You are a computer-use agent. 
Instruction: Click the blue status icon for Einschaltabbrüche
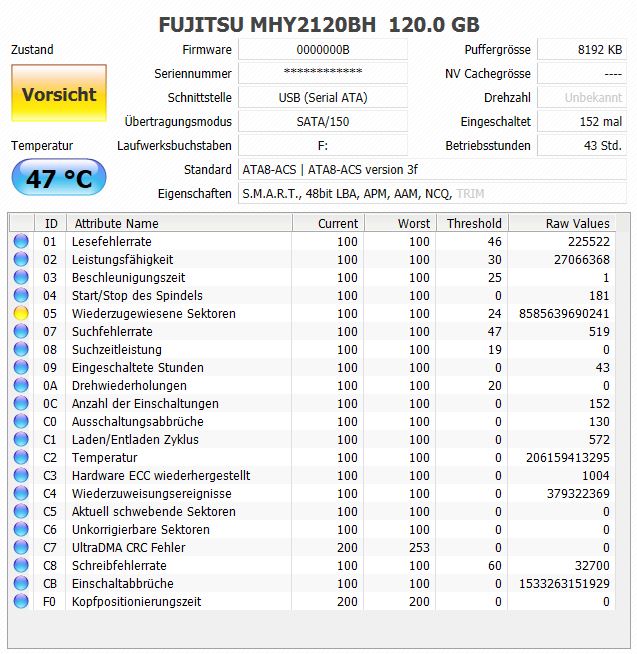click(21, 583)
